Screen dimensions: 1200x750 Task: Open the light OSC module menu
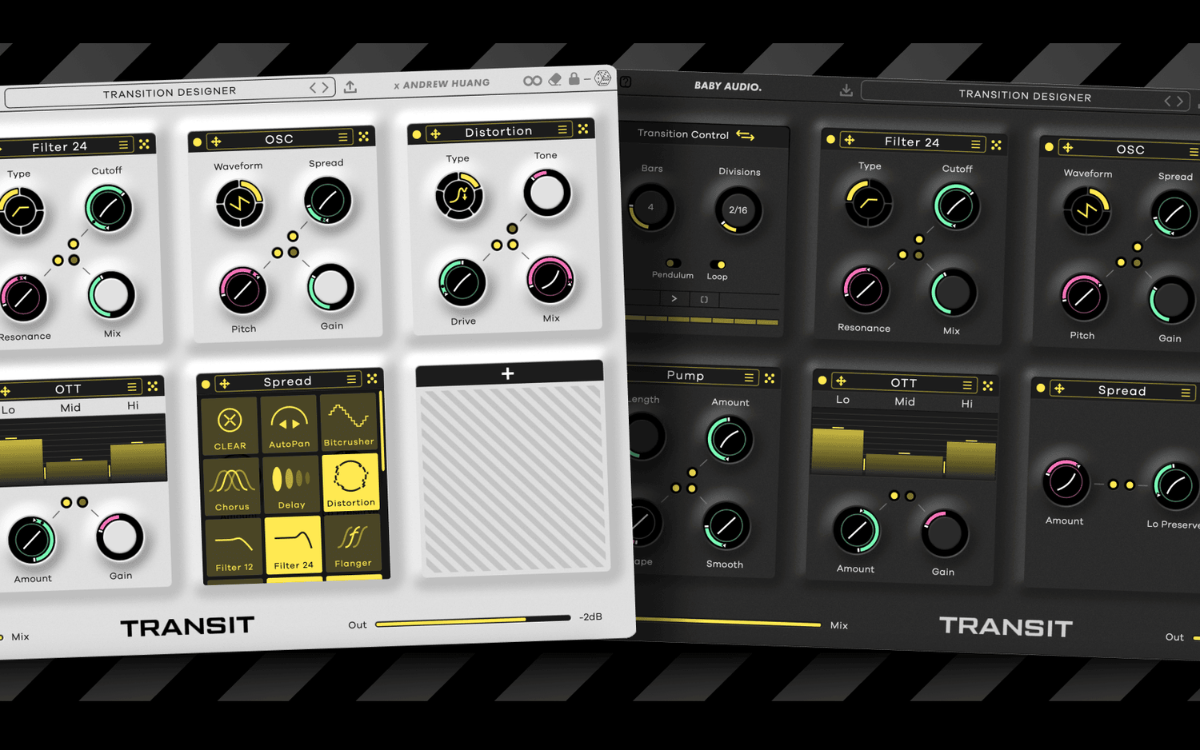pos(343,138)
